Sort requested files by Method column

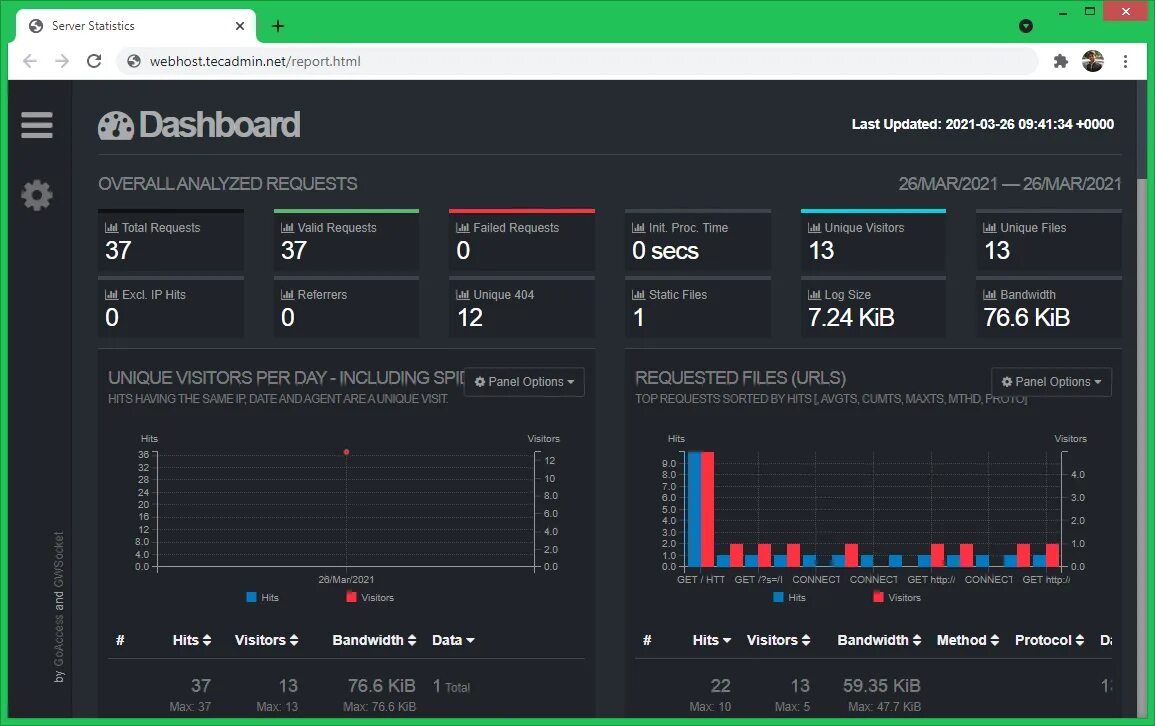click(x=968, y=640)
